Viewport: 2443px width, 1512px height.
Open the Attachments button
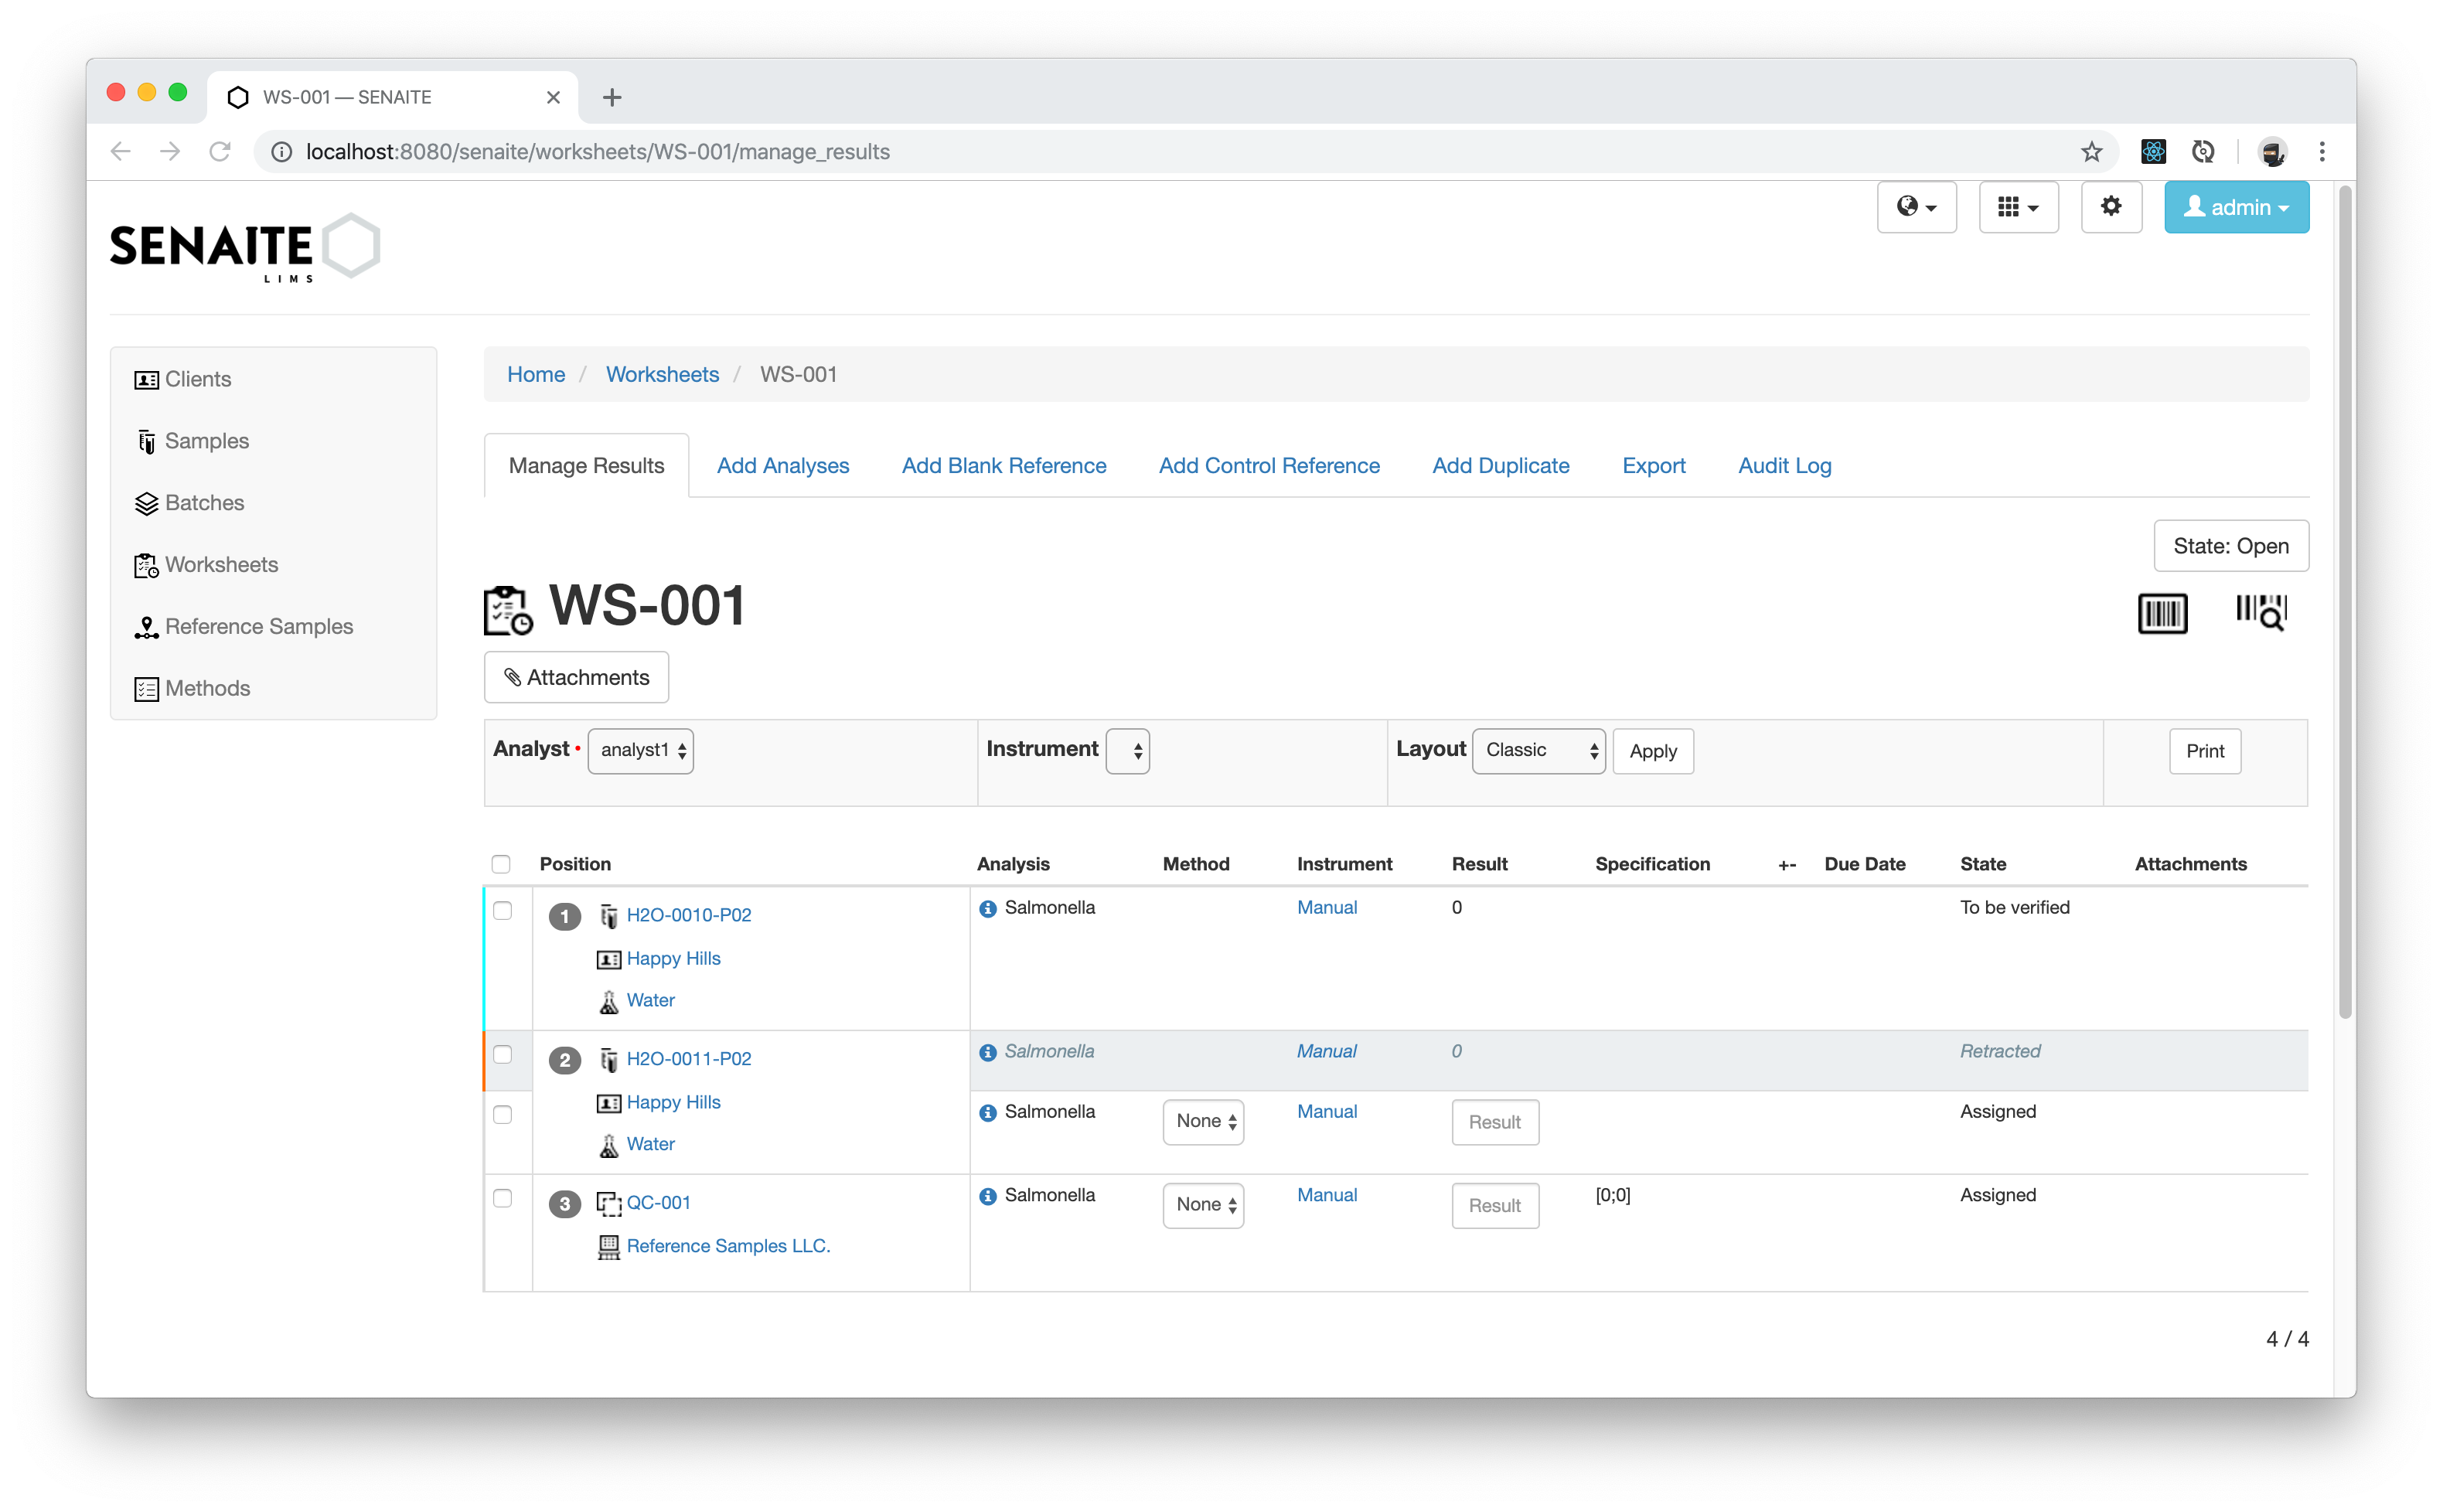tap(576, 677)
